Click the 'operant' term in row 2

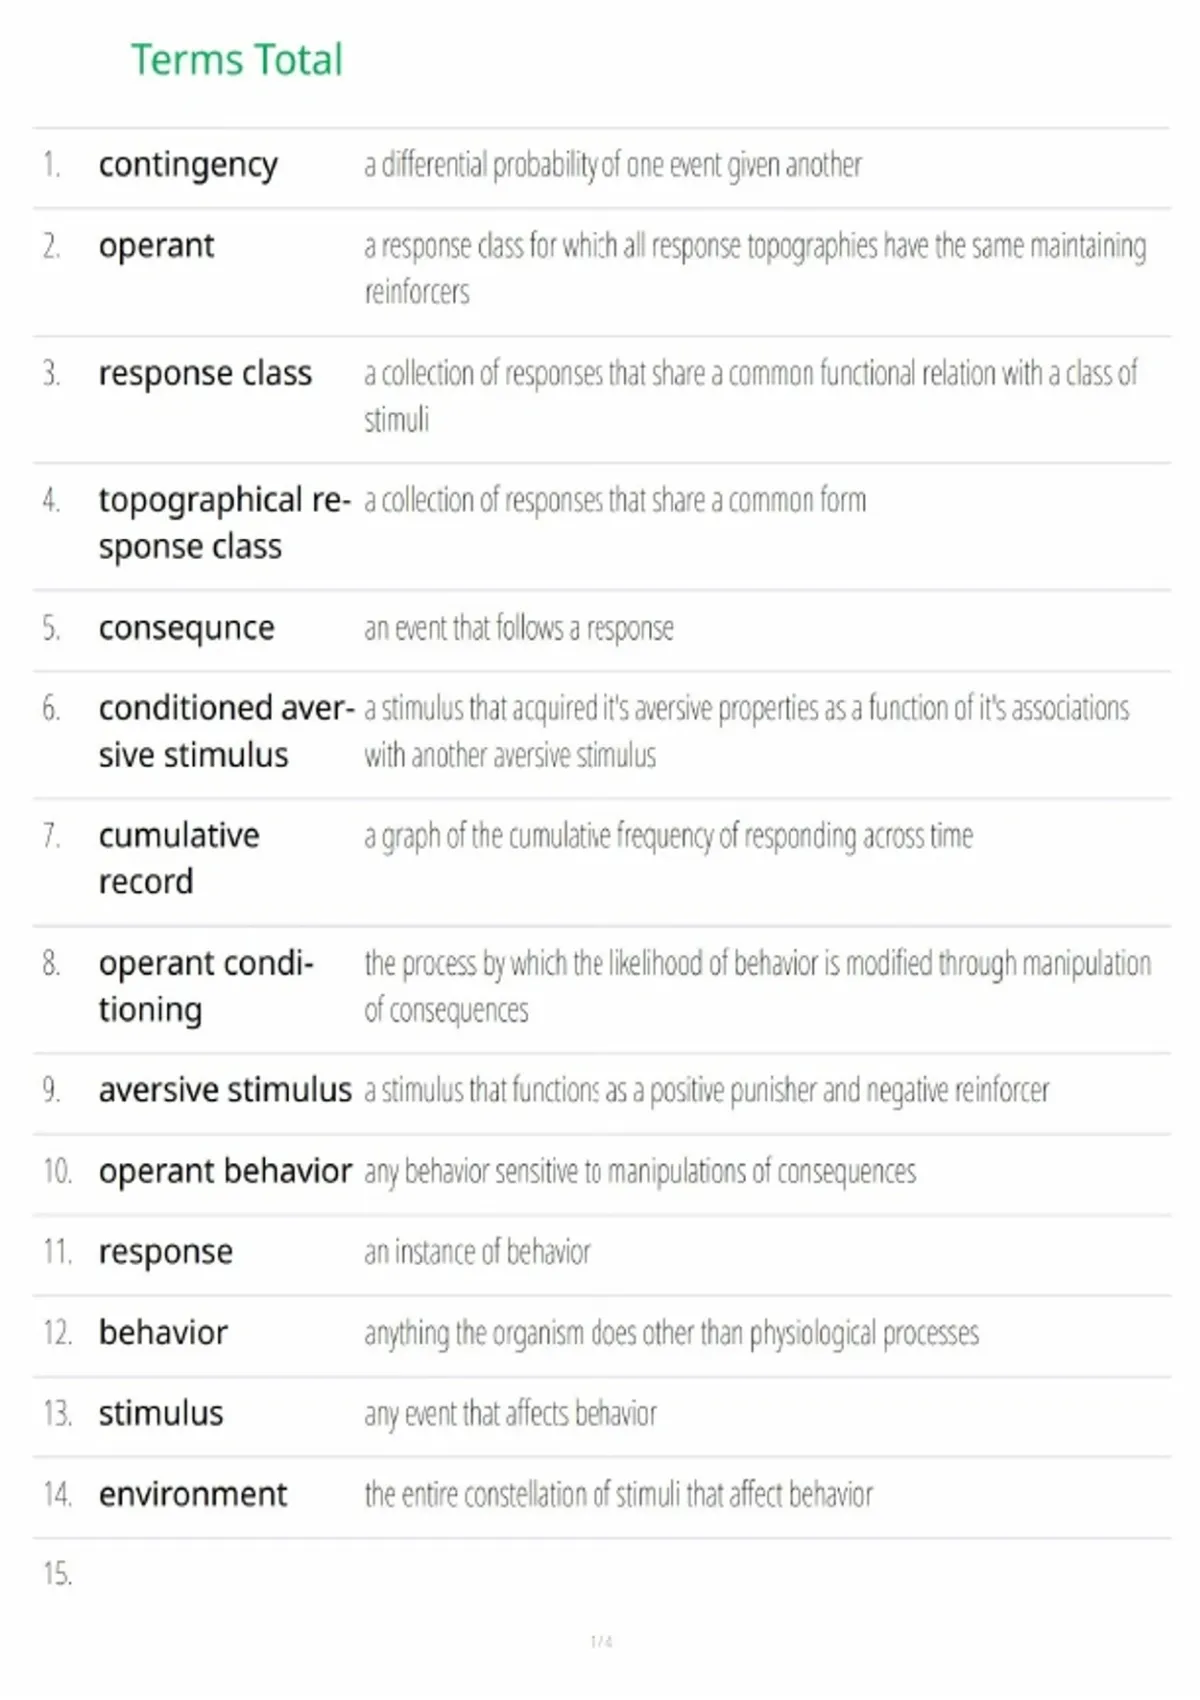tap(156, 246)
